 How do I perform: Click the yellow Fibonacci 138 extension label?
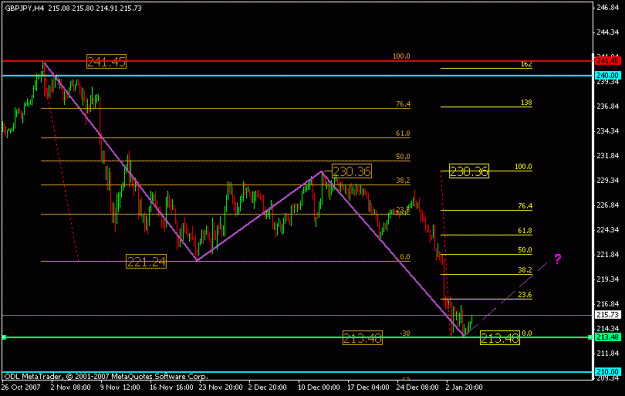(x=527, y=103)
